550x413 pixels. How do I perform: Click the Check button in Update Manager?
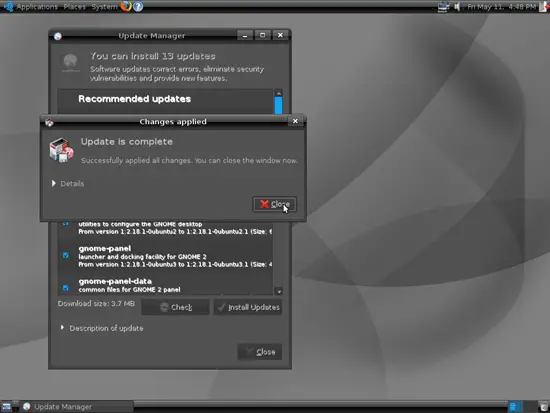coord(175,307)
